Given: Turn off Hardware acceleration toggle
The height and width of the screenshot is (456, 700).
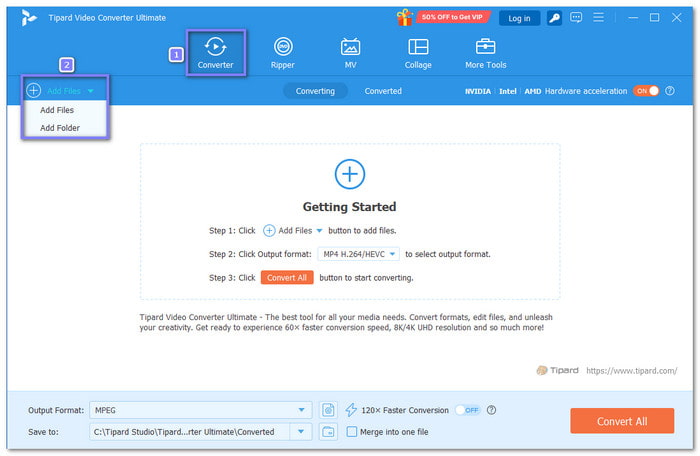Looking at the screenshot, I should point(646,91).
